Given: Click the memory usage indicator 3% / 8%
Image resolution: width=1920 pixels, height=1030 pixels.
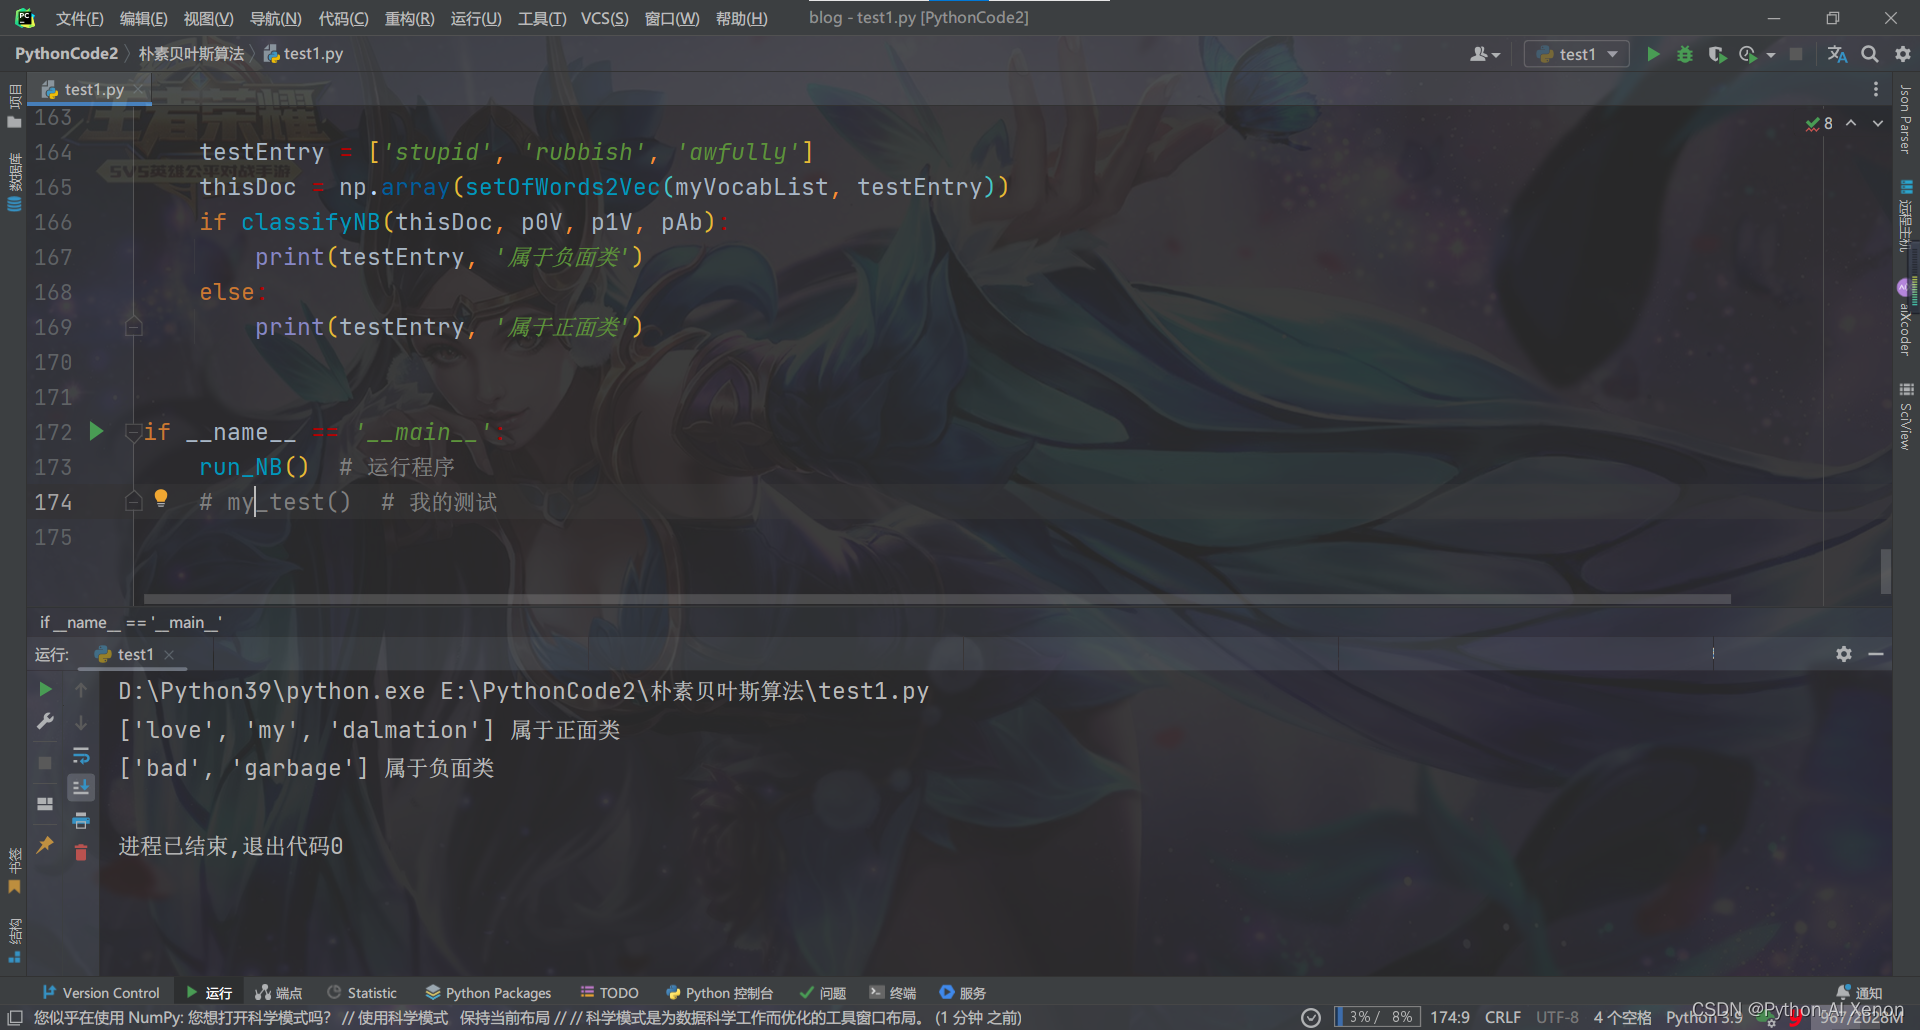Looking at the screenshot, I should [x=1377, y=1017].
